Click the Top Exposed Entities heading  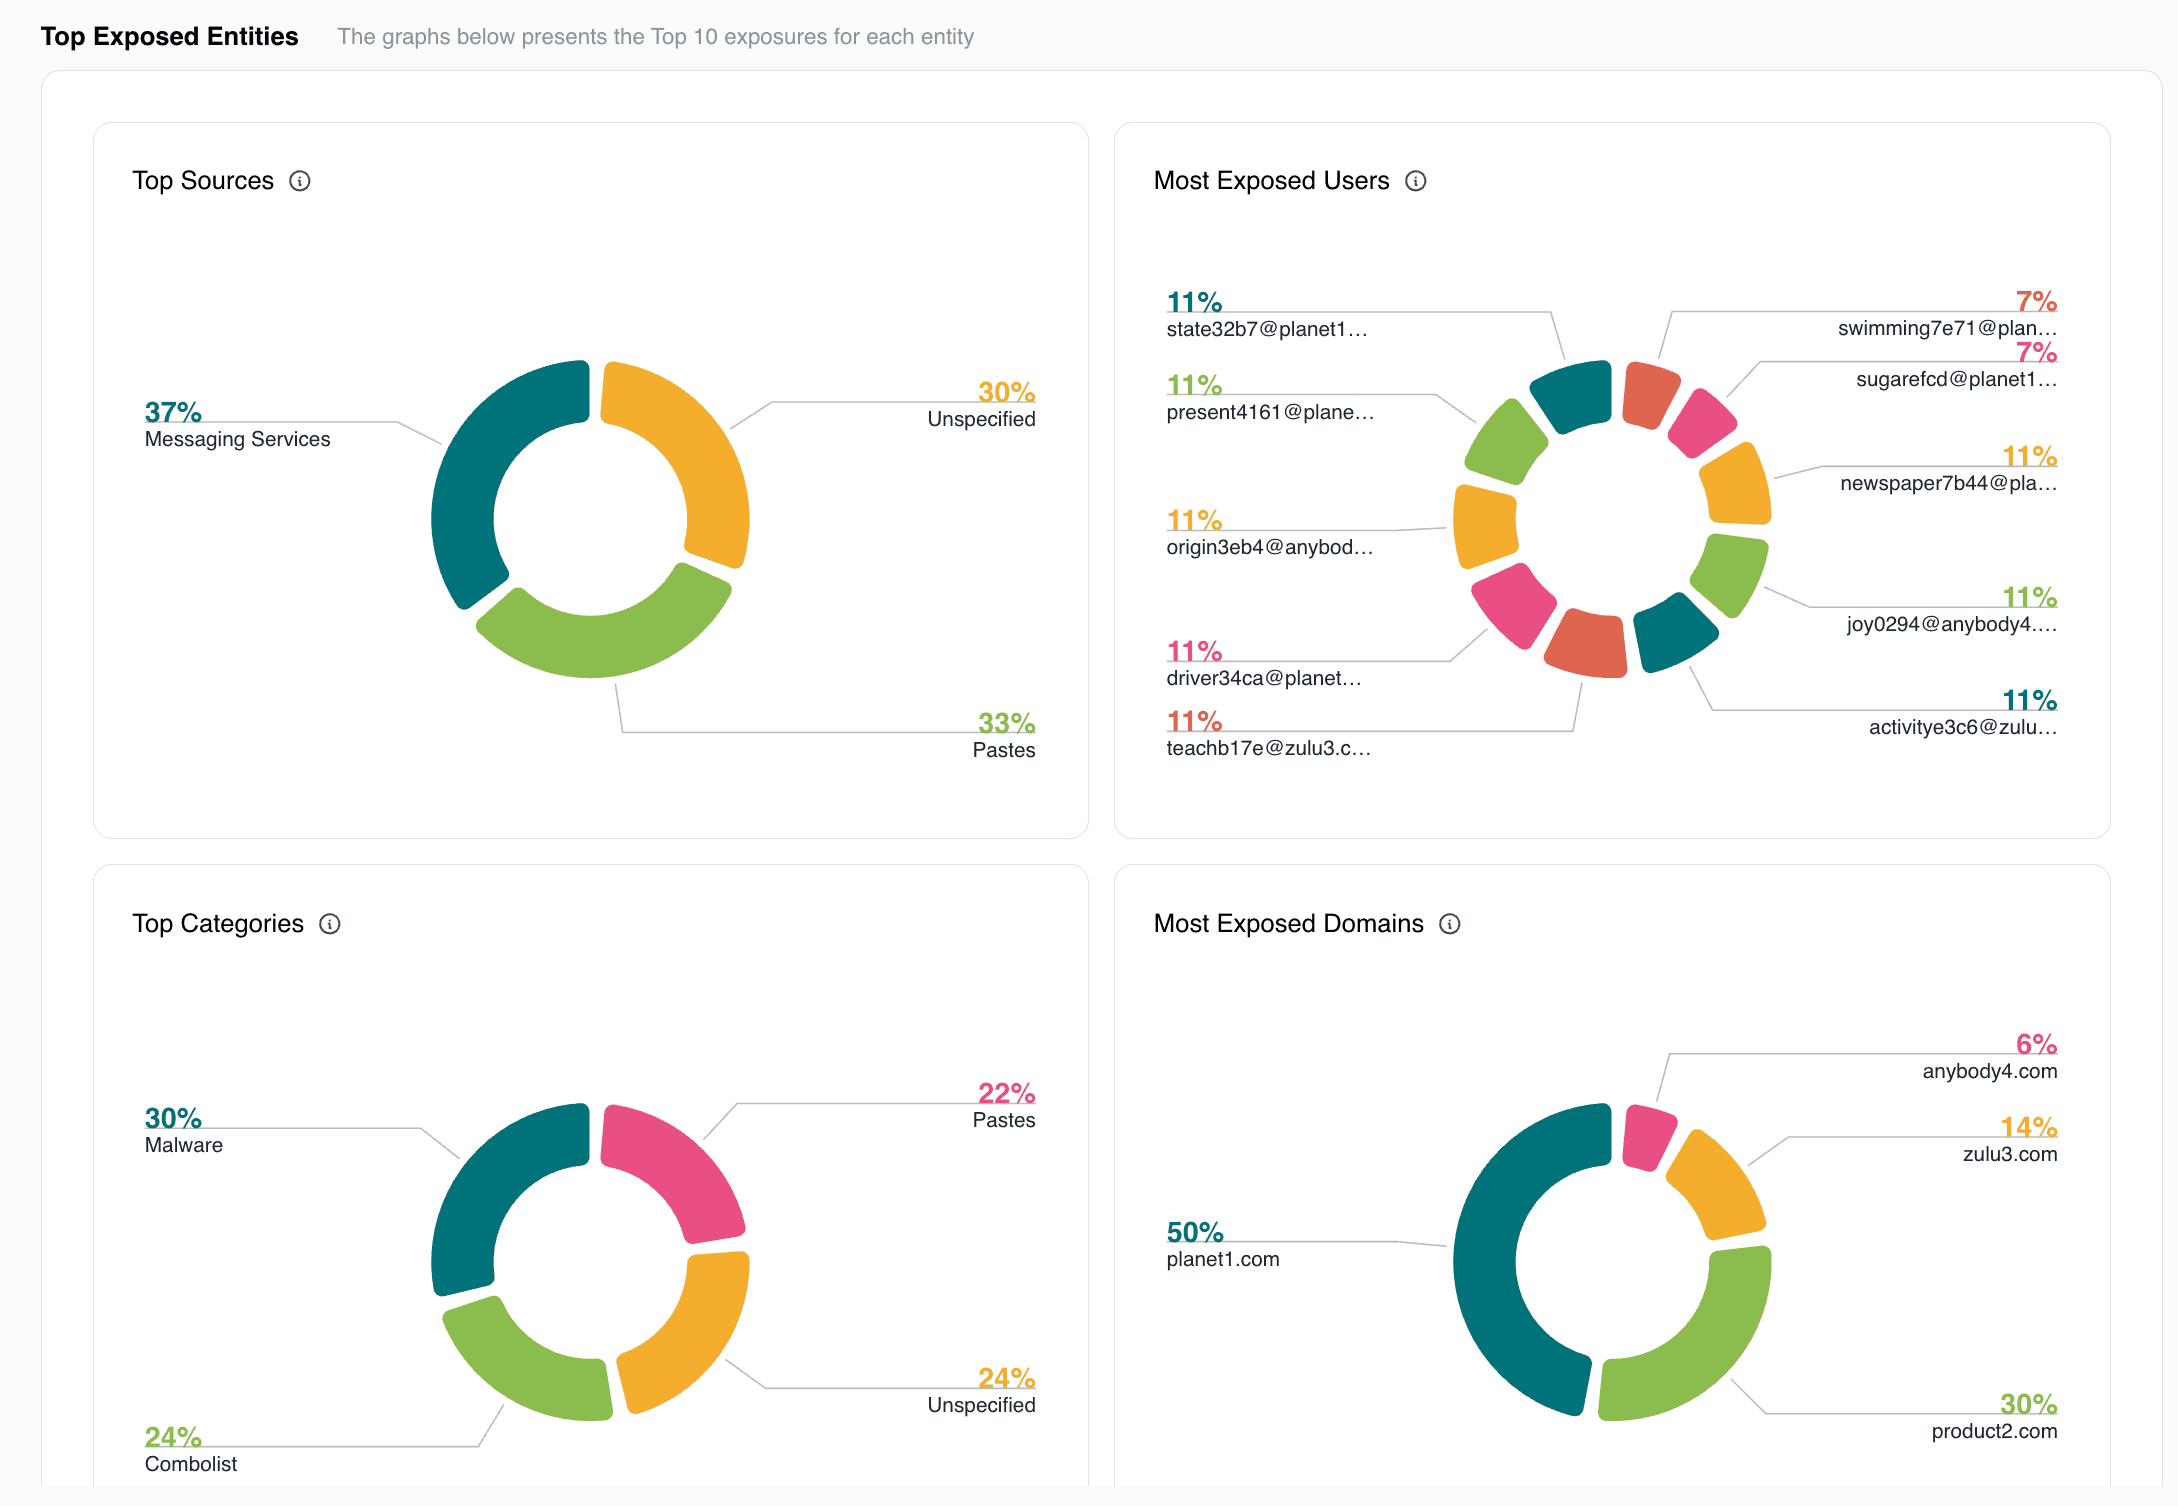point(170,37)
